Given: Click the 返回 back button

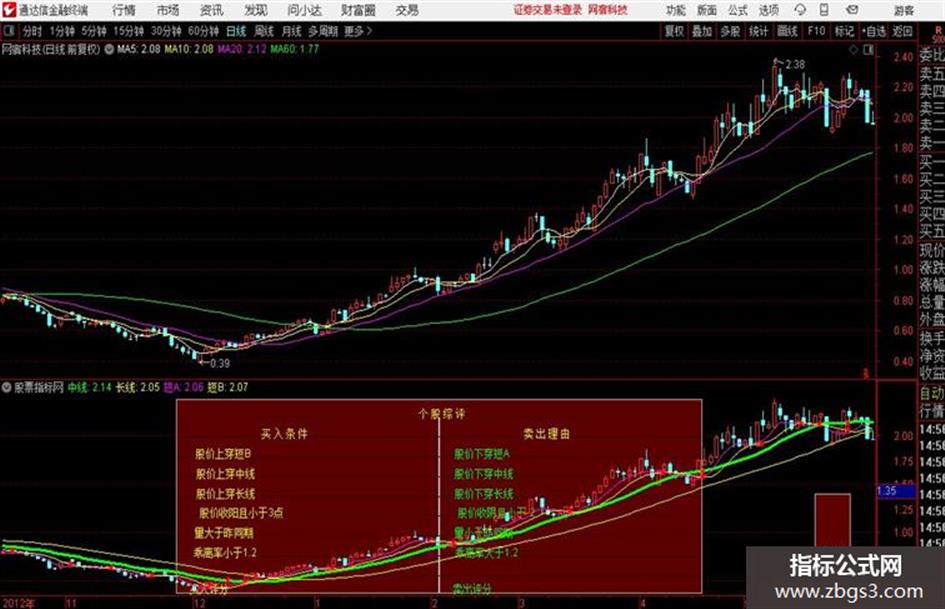Looking at the screenshot, I should pyautogui.click(x=902, y=31).
